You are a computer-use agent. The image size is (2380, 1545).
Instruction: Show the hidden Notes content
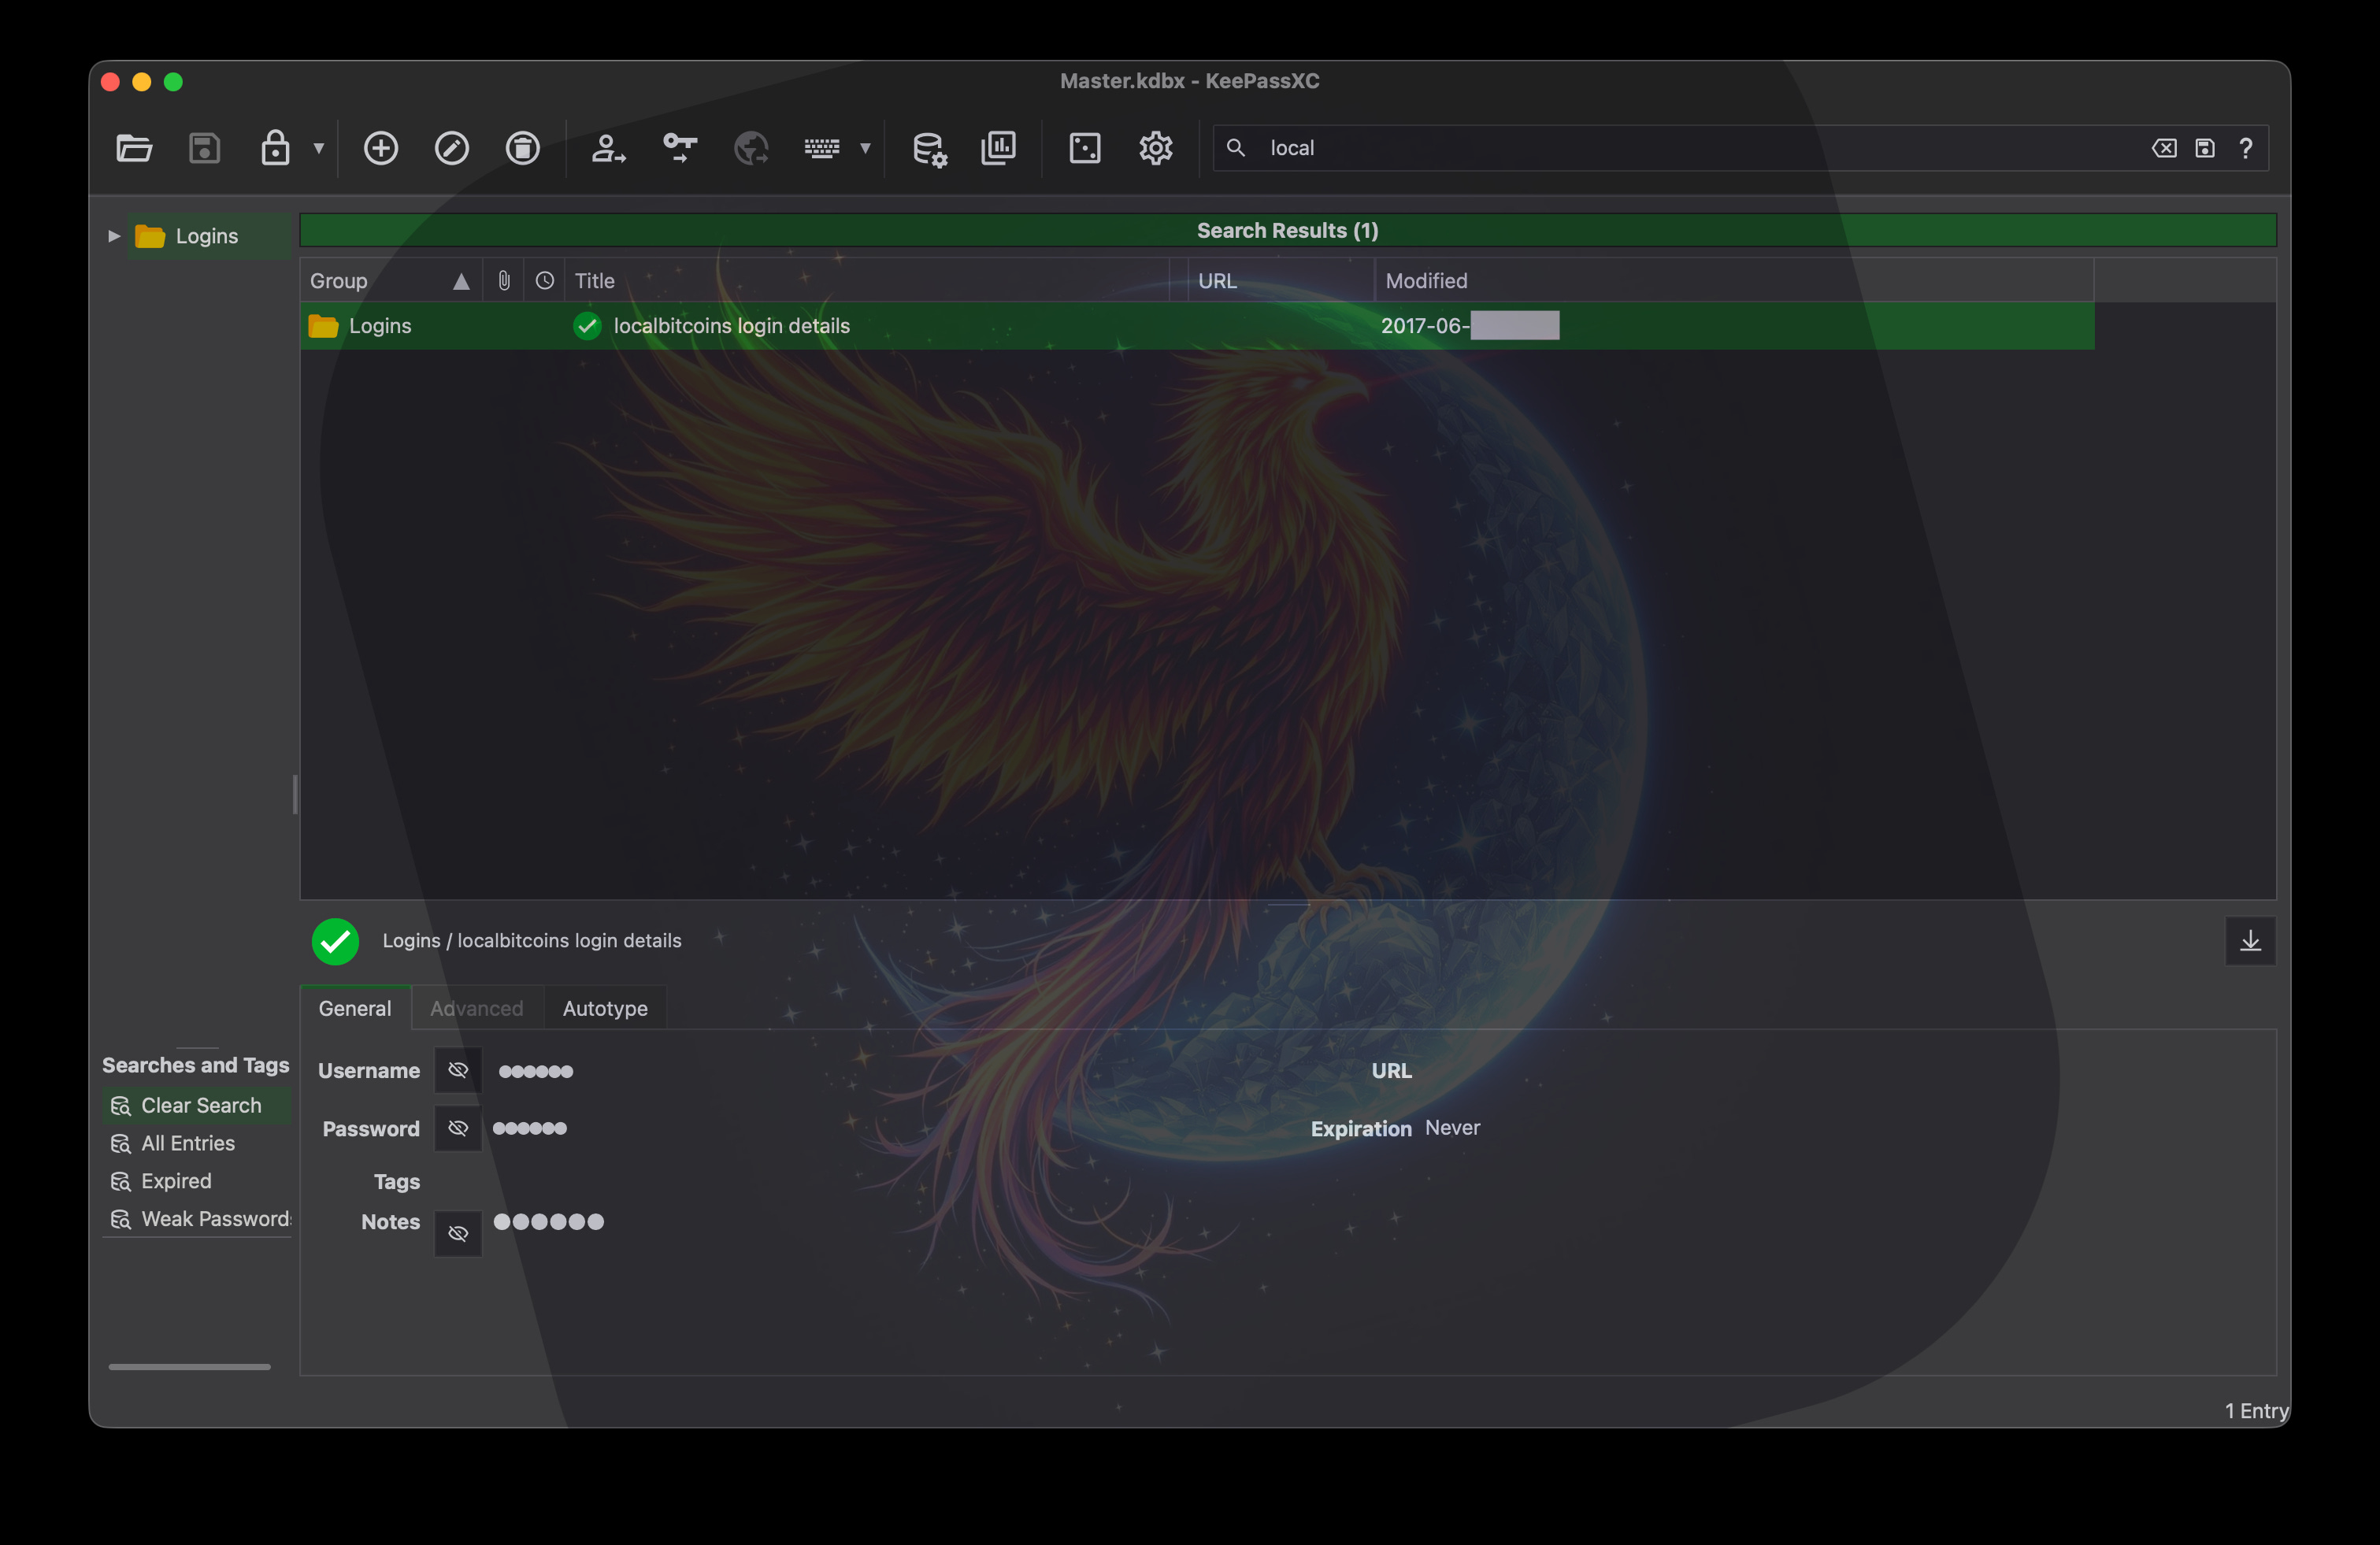[x=458, y=1233]
